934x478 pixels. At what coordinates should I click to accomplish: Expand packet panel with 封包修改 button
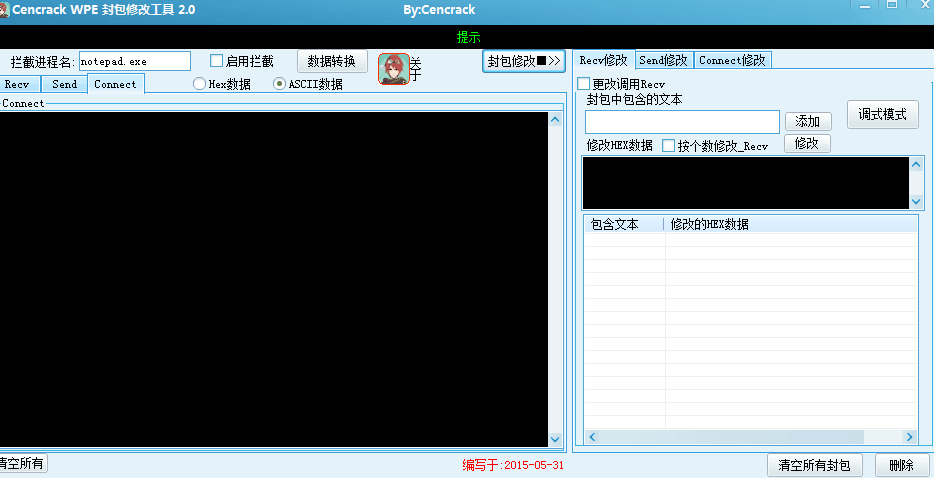coord(524,61)
